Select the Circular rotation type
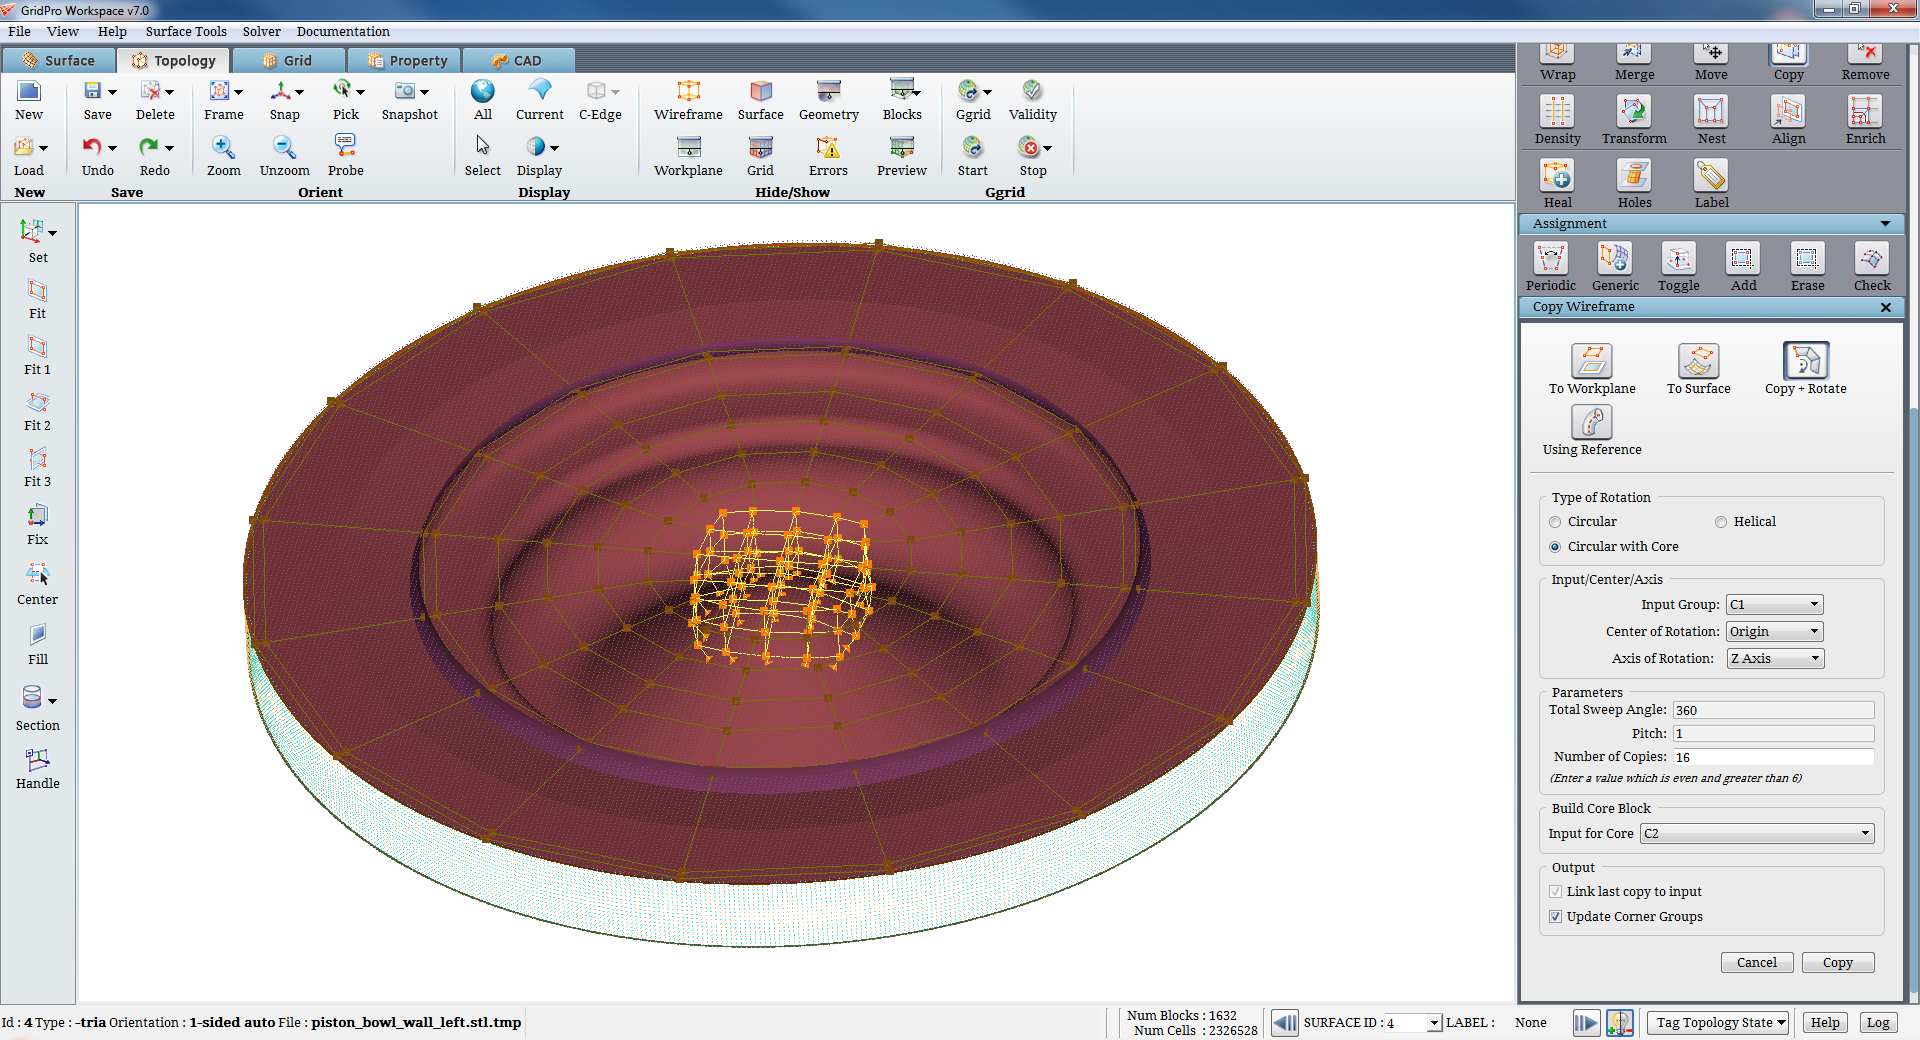The width and height of the screenshot is (1920, 1040). pyautogui.click(x=1555, y=522)
